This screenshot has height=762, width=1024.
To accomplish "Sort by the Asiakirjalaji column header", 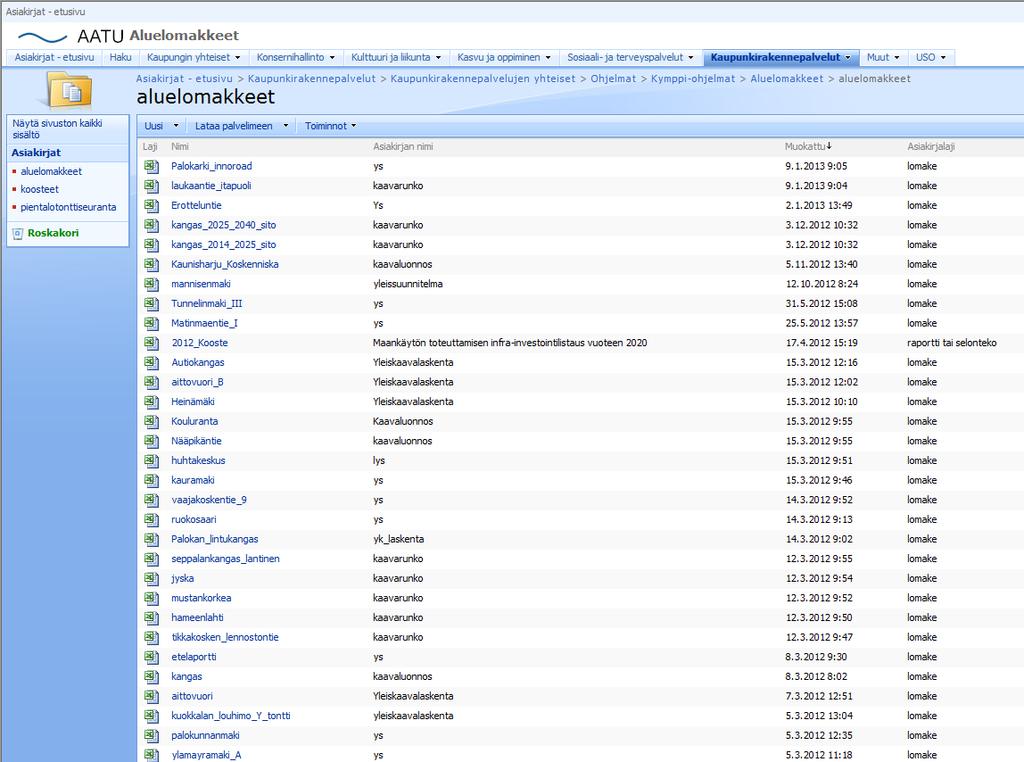I will pyautogui.click(x=931, y=147).
